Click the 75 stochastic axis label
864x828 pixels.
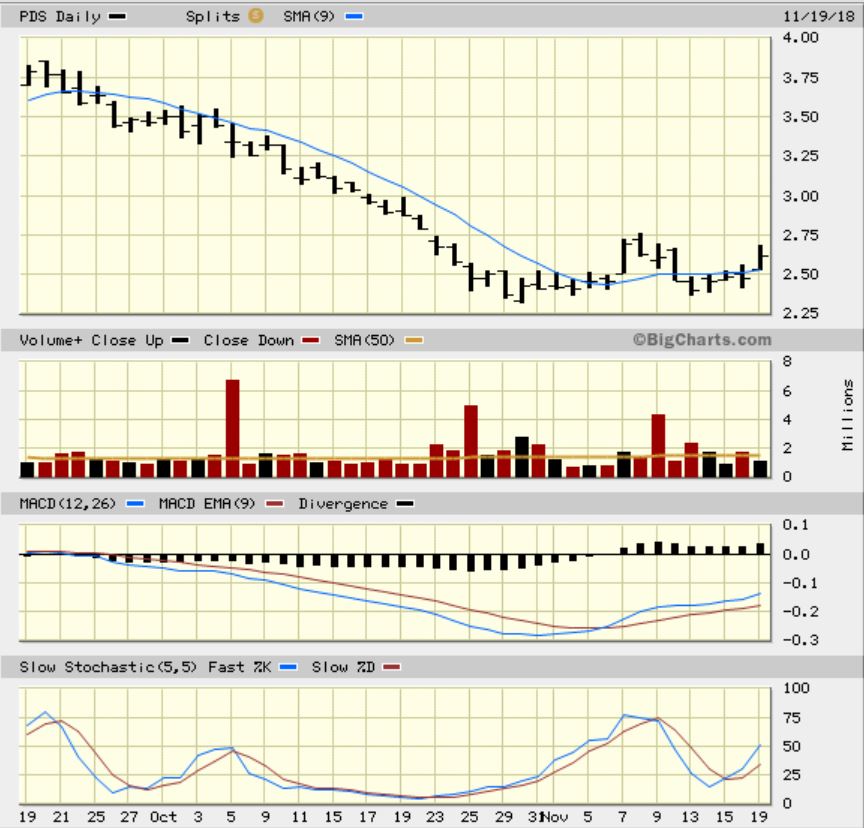point(791,718)
